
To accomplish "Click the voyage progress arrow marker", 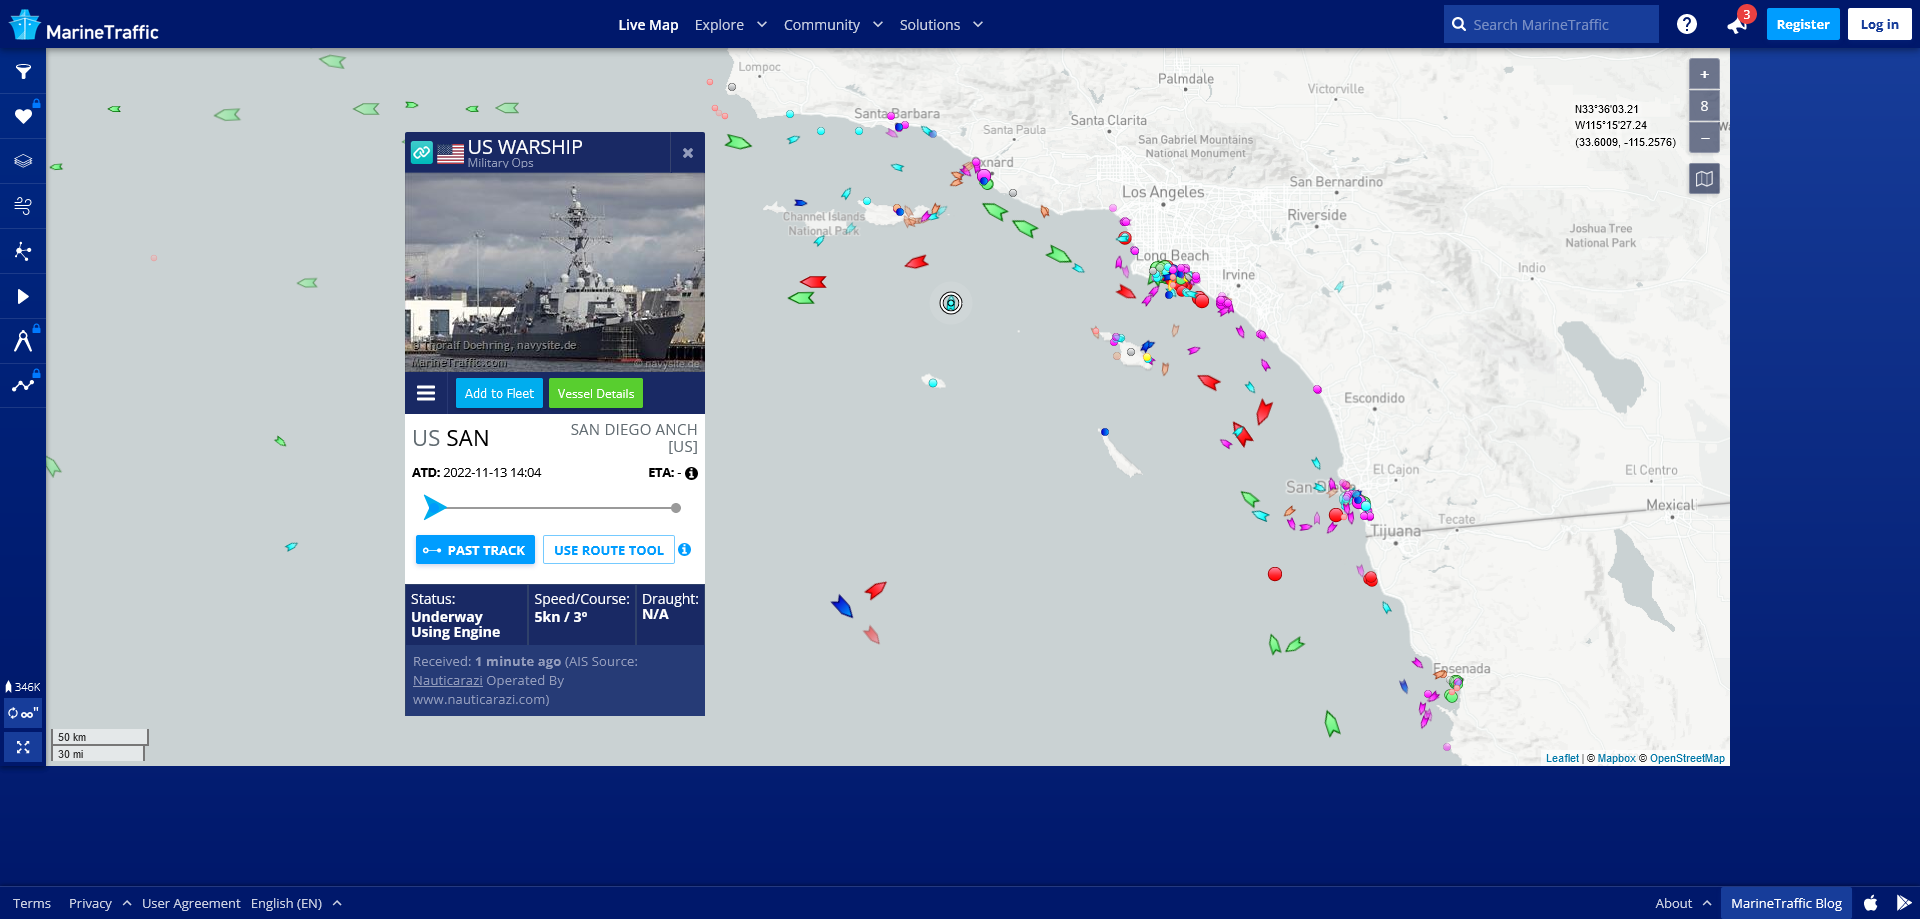I will click(x=435, y=508).
